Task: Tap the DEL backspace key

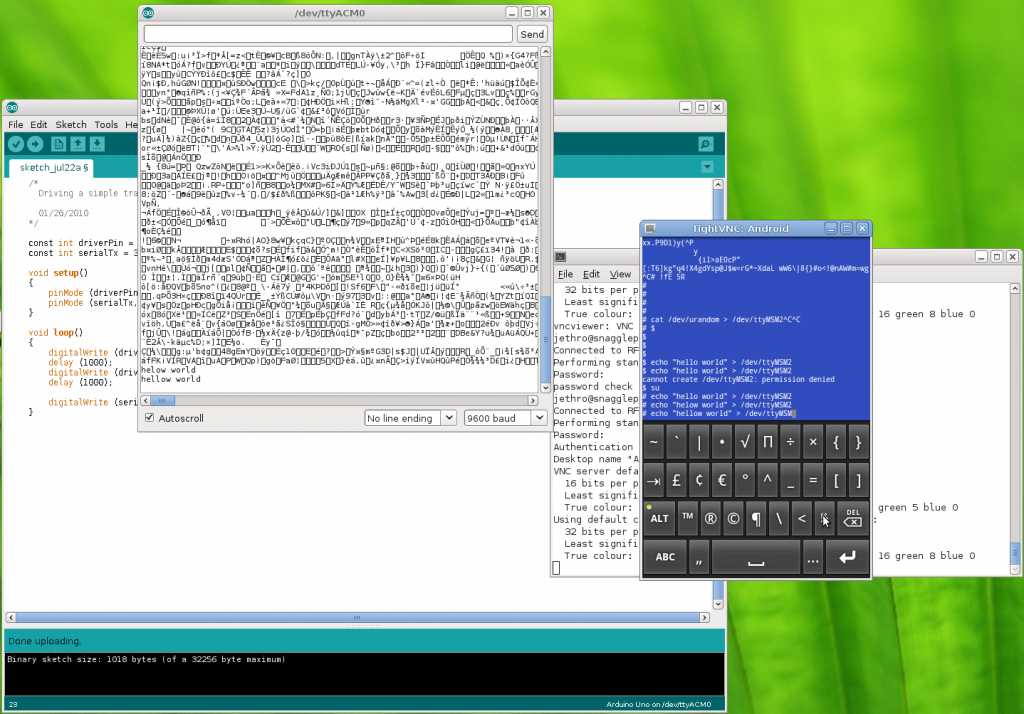Action: click(x=853, y=519)
